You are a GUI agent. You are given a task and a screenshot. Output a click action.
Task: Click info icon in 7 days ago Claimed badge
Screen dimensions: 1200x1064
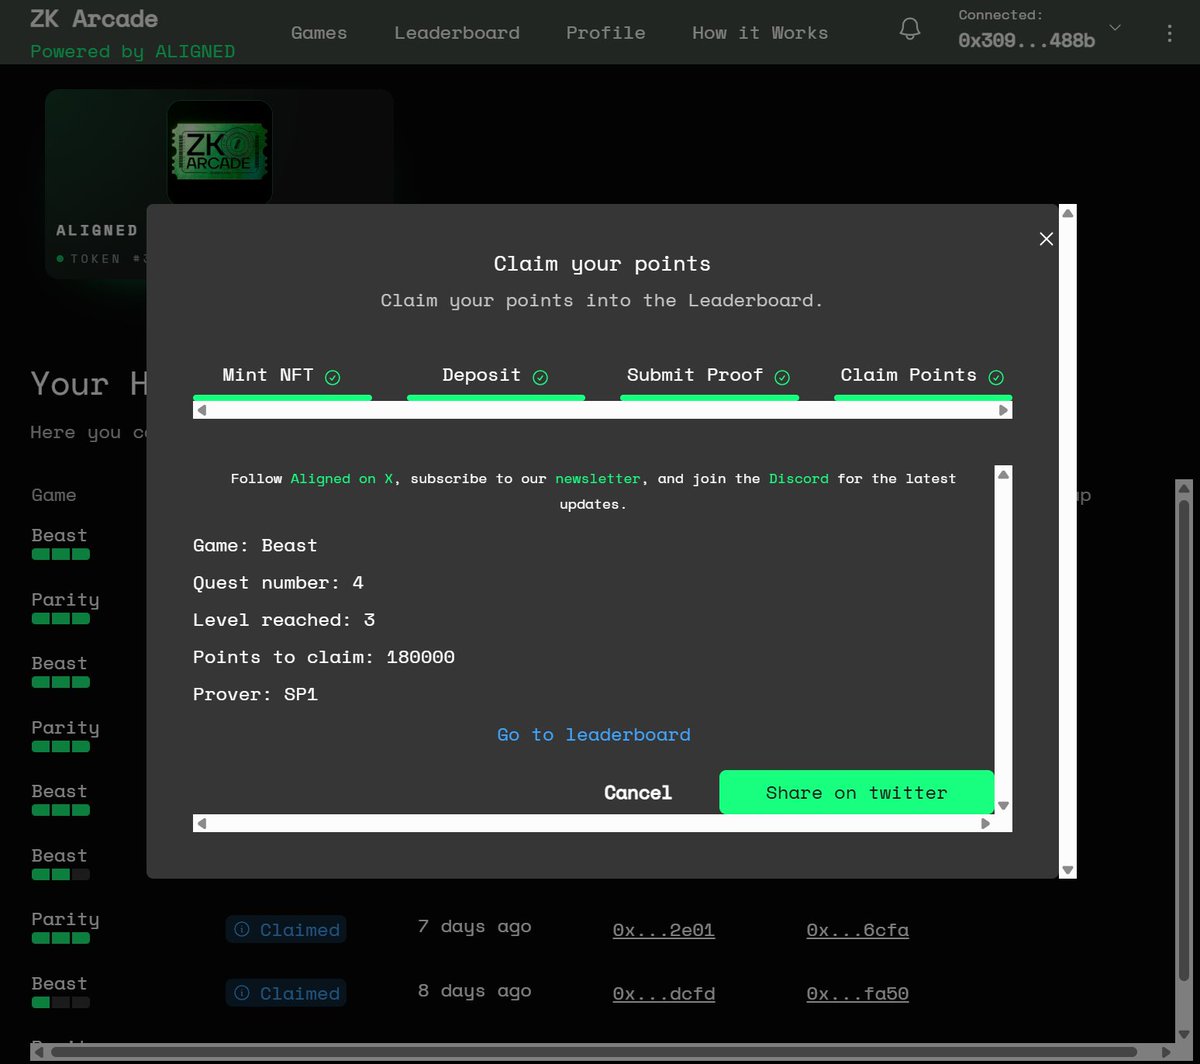[x=242, y=930]
